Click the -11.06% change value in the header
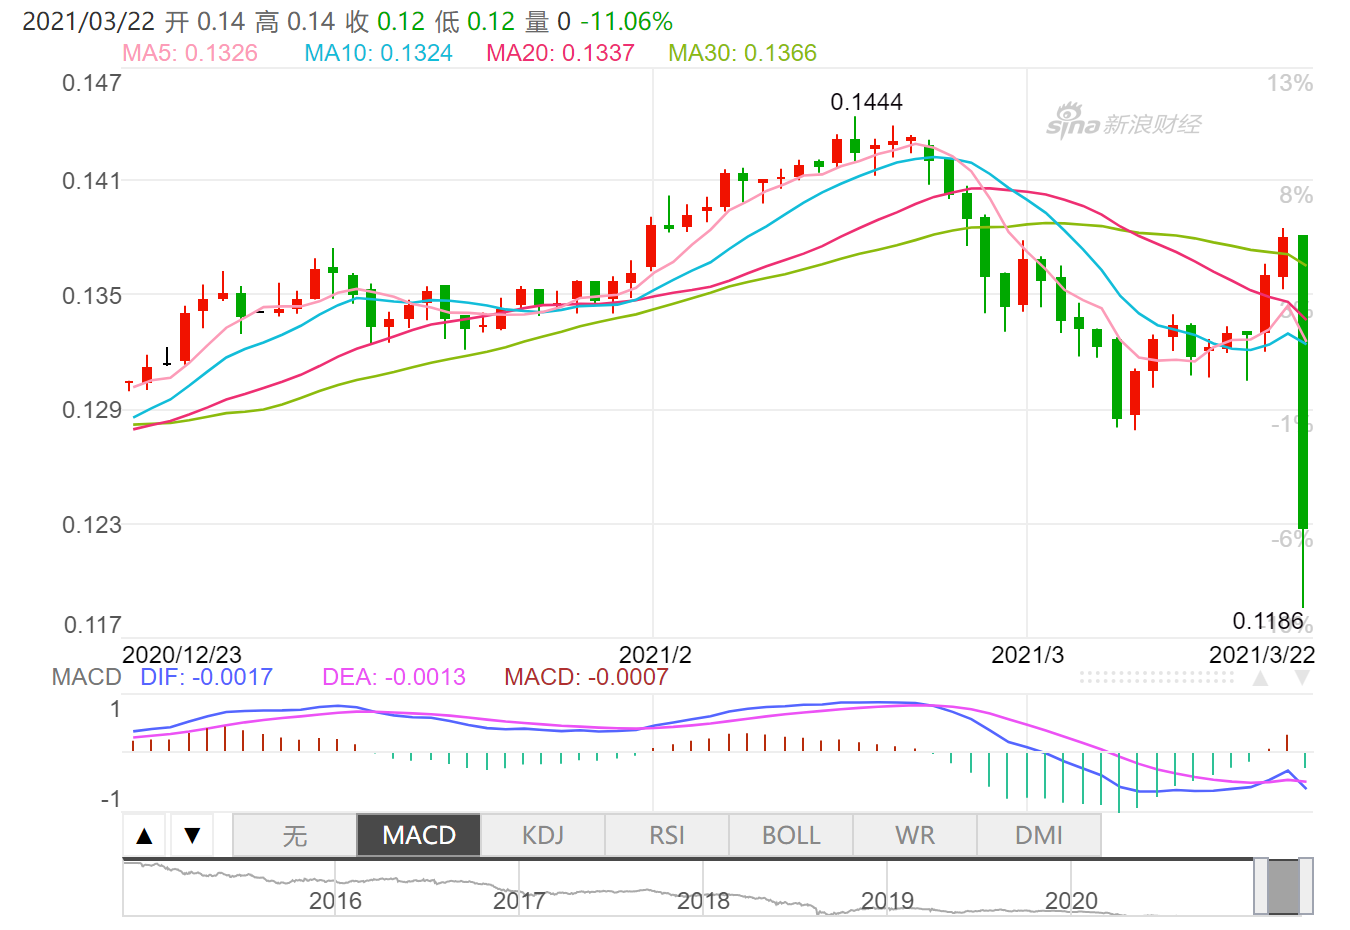Image resolution: width=1350 pixels, height=930 pixels. click(626, 22)
